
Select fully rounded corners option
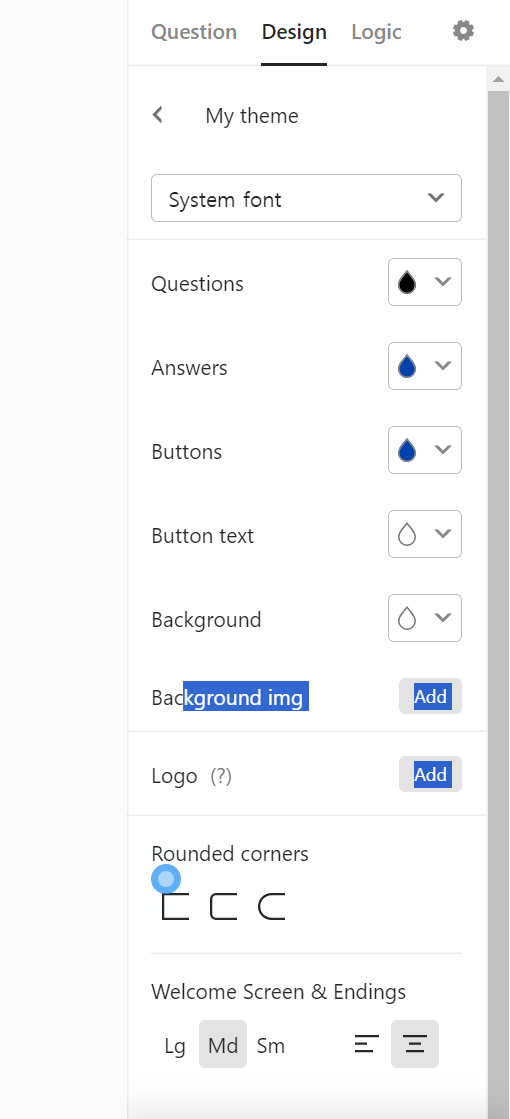coord(272,906)
